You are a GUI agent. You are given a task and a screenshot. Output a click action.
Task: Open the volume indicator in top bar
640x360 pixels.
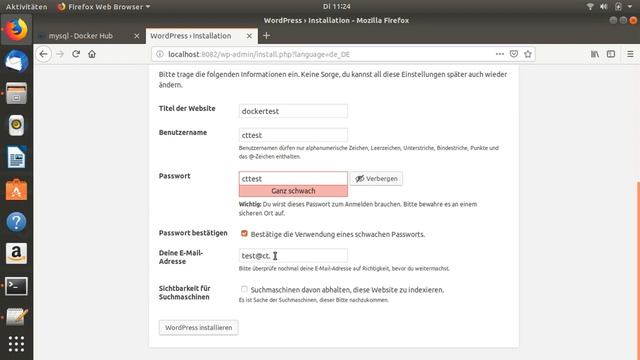point(604,7)
